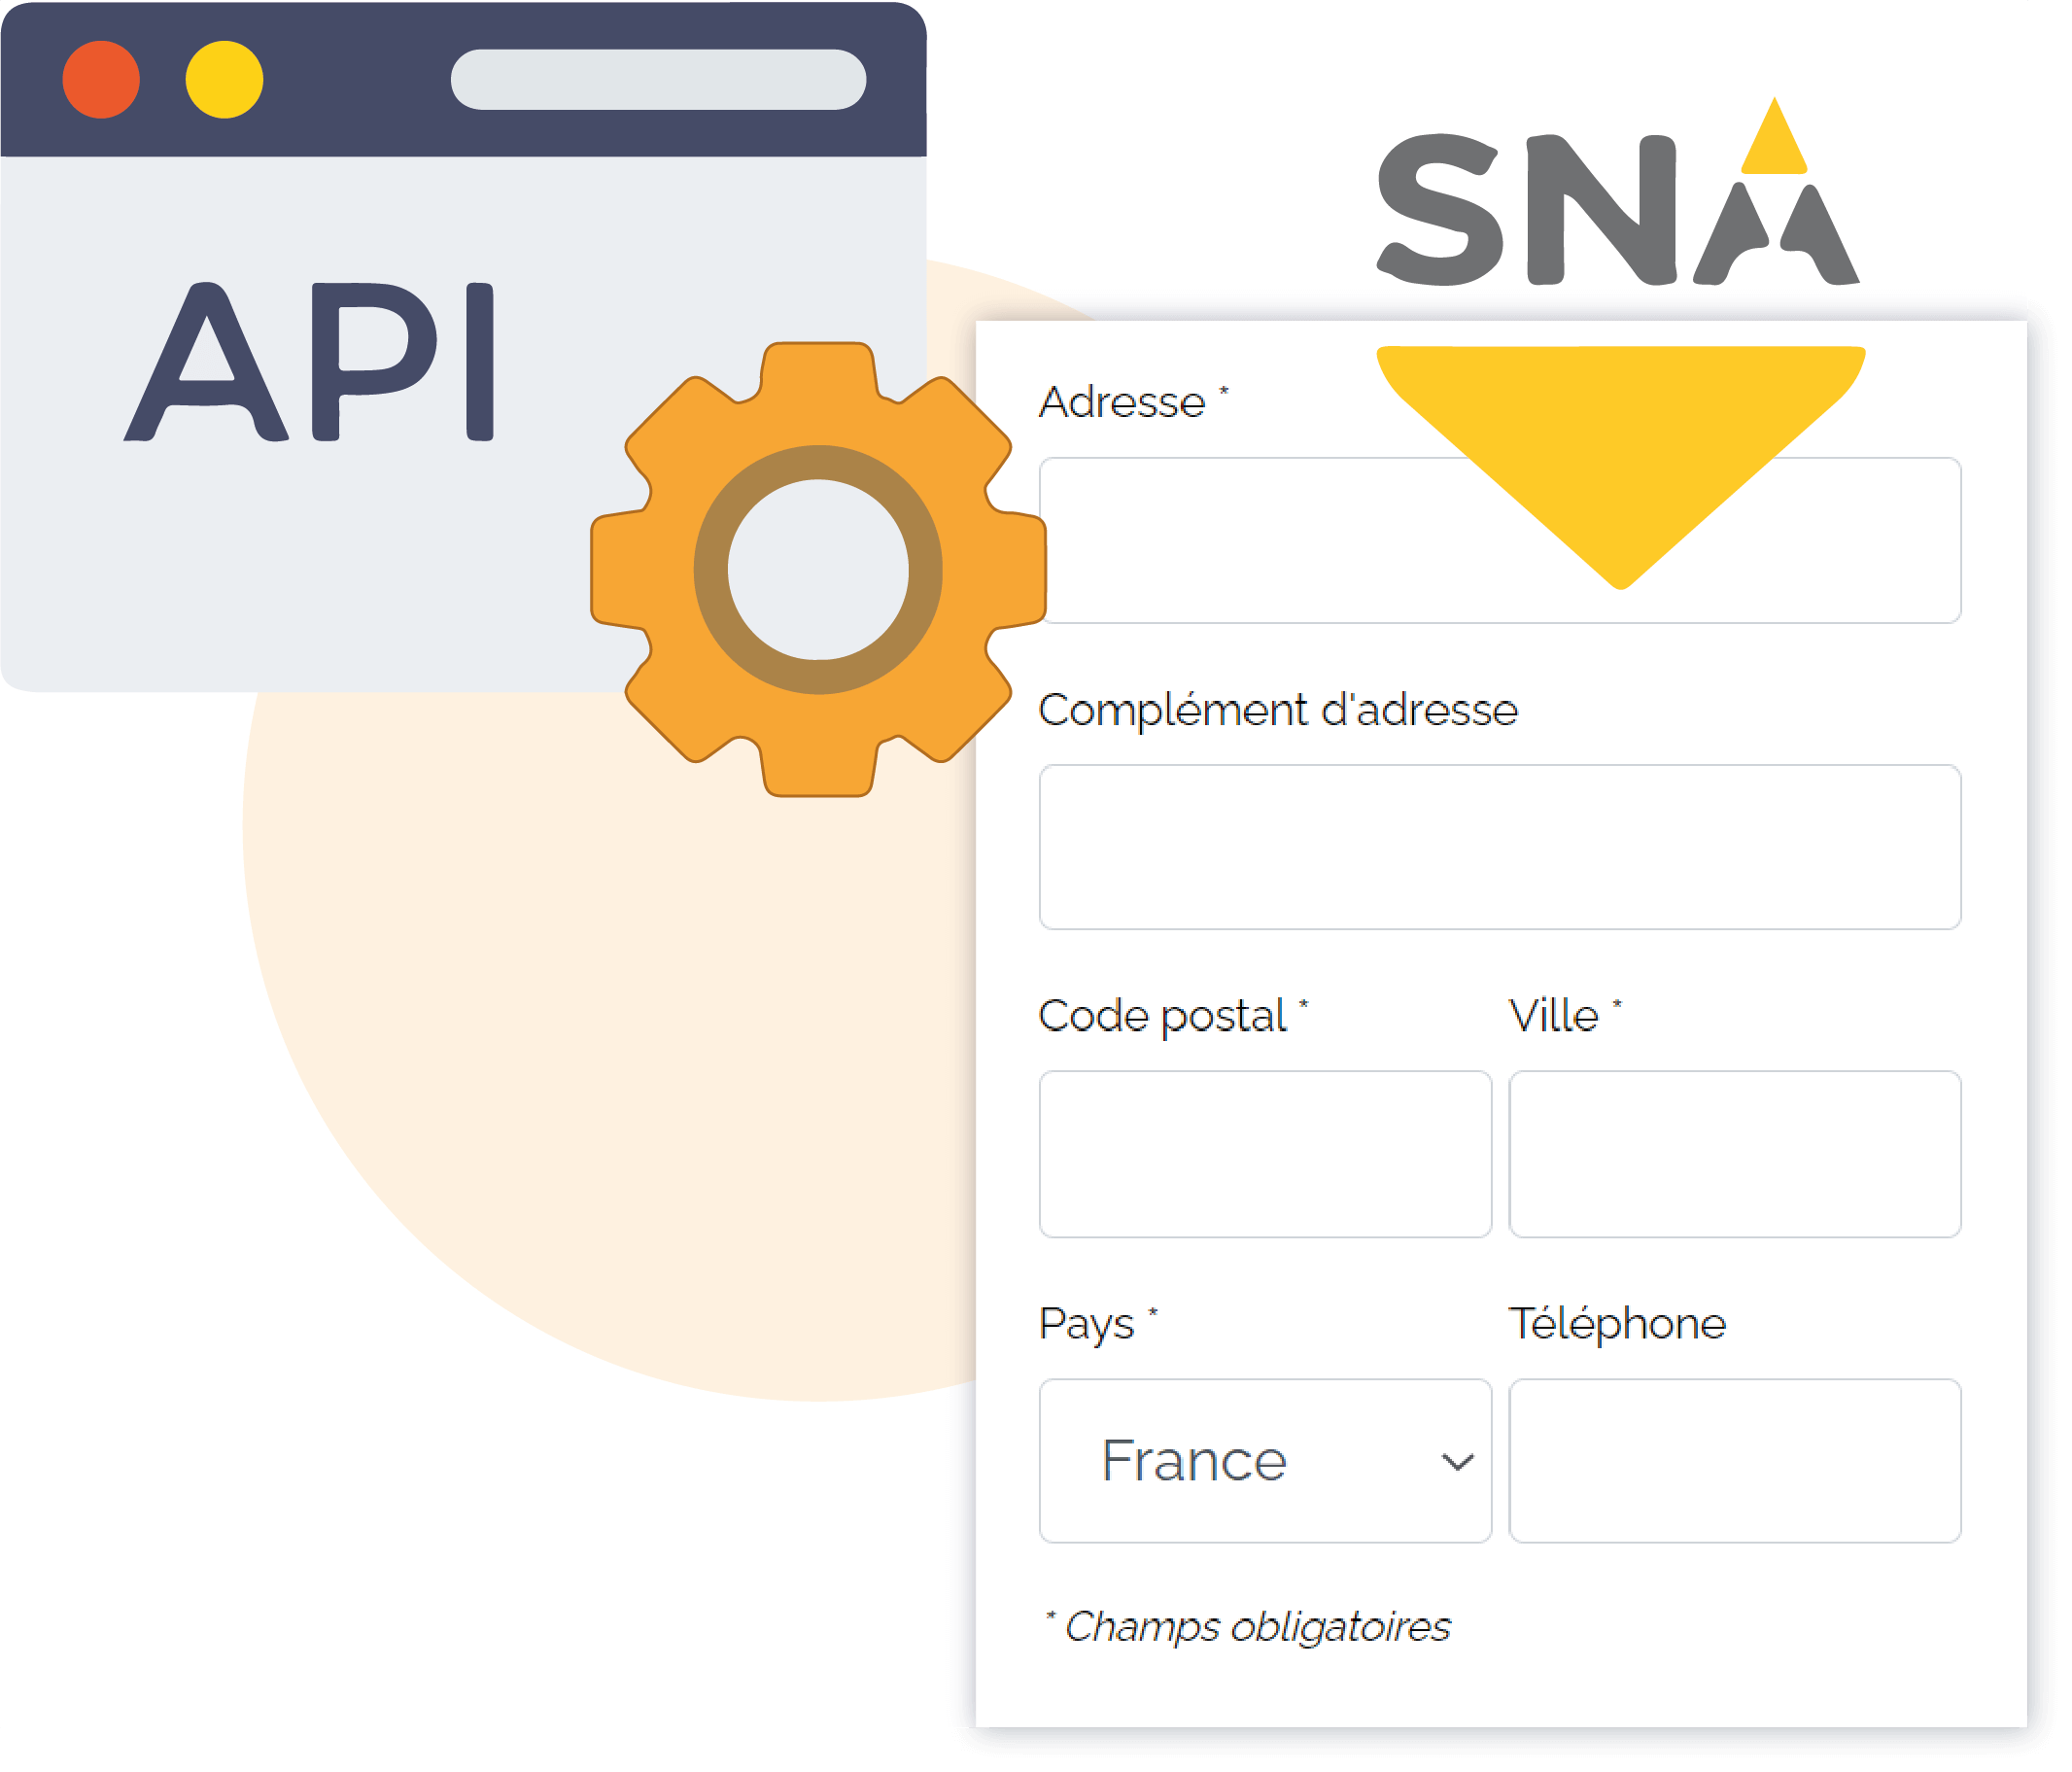Click the yellow downward triangle arrow

[1621, 467]
